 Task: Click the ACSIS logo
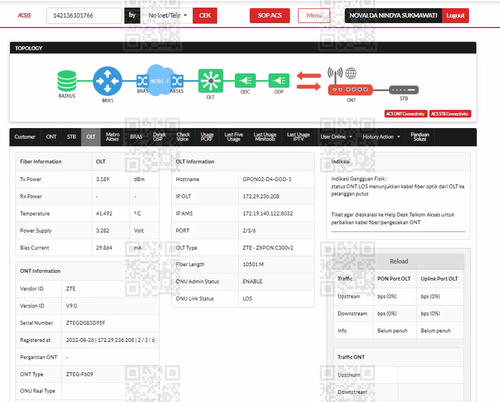click(x=24, y=15)
